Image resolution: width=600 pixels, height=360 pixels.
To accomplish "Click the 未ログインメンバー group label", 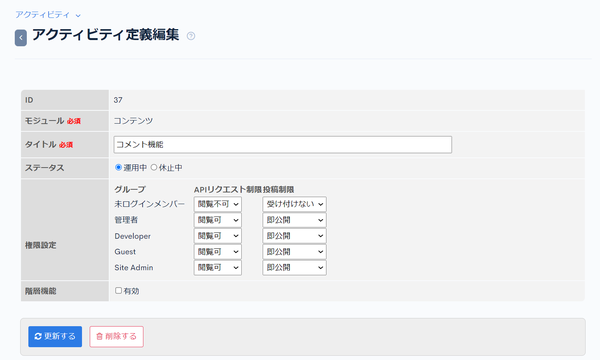I will [x=150, y=204].
